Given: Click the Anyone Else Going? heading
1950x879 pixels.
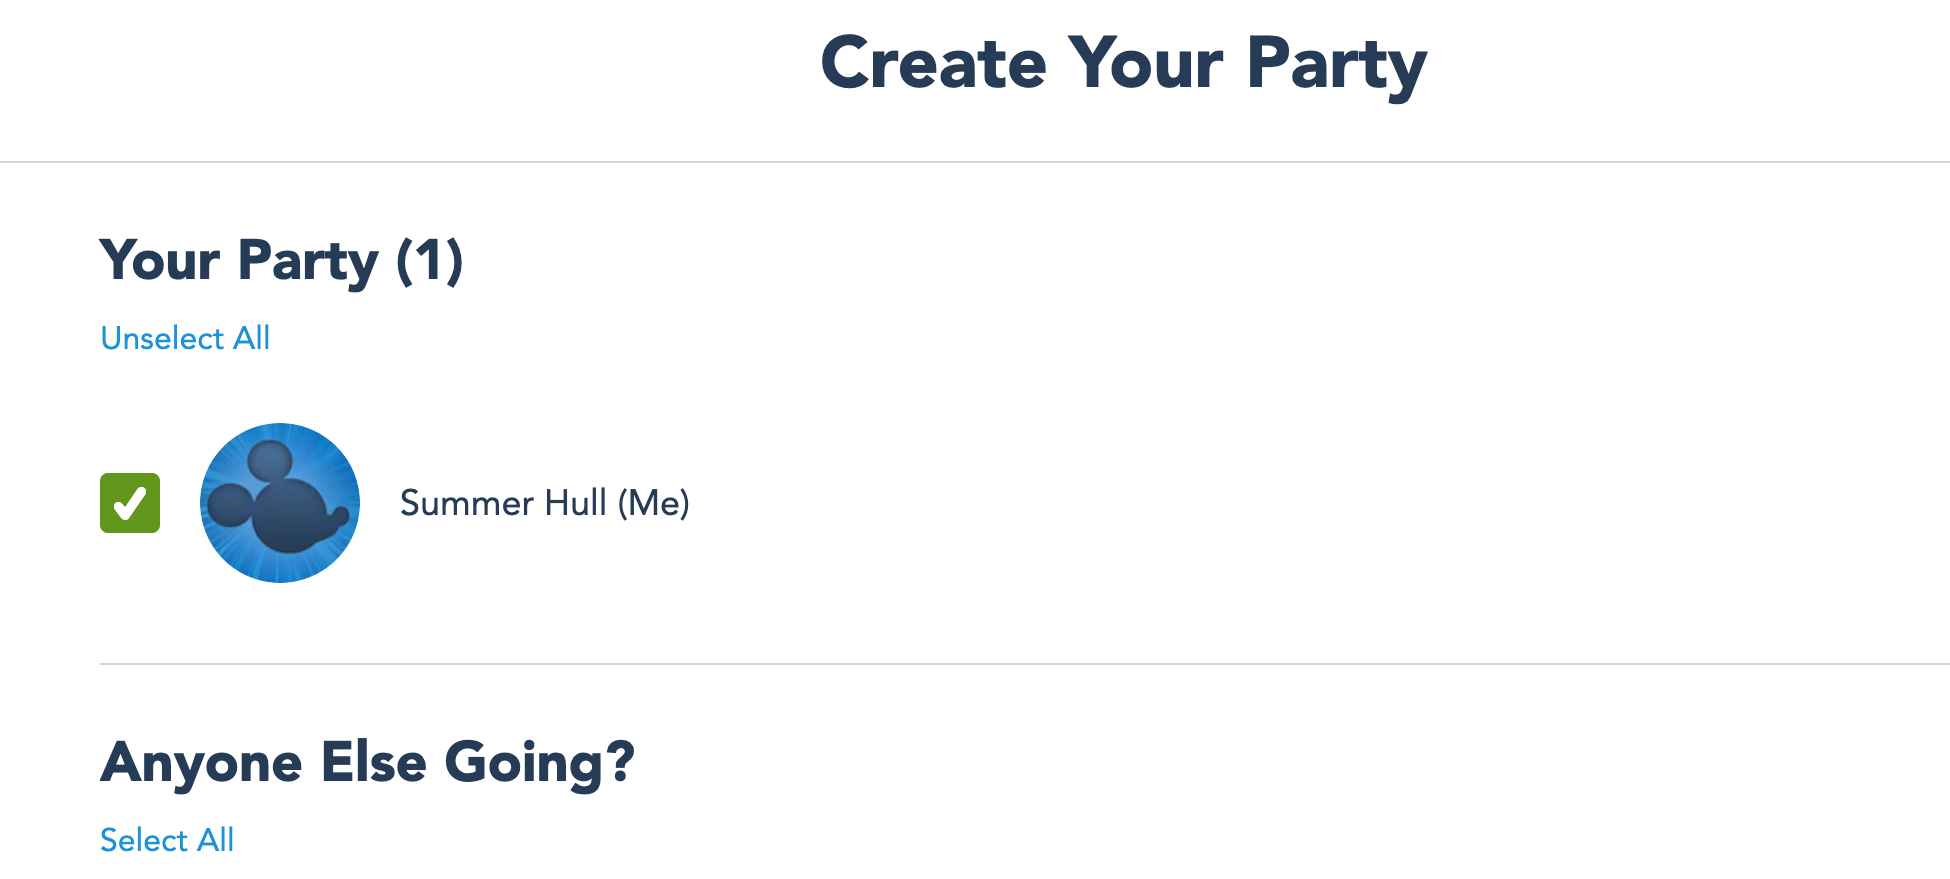Looking at the screenshot, I should [x=367, y=762].
